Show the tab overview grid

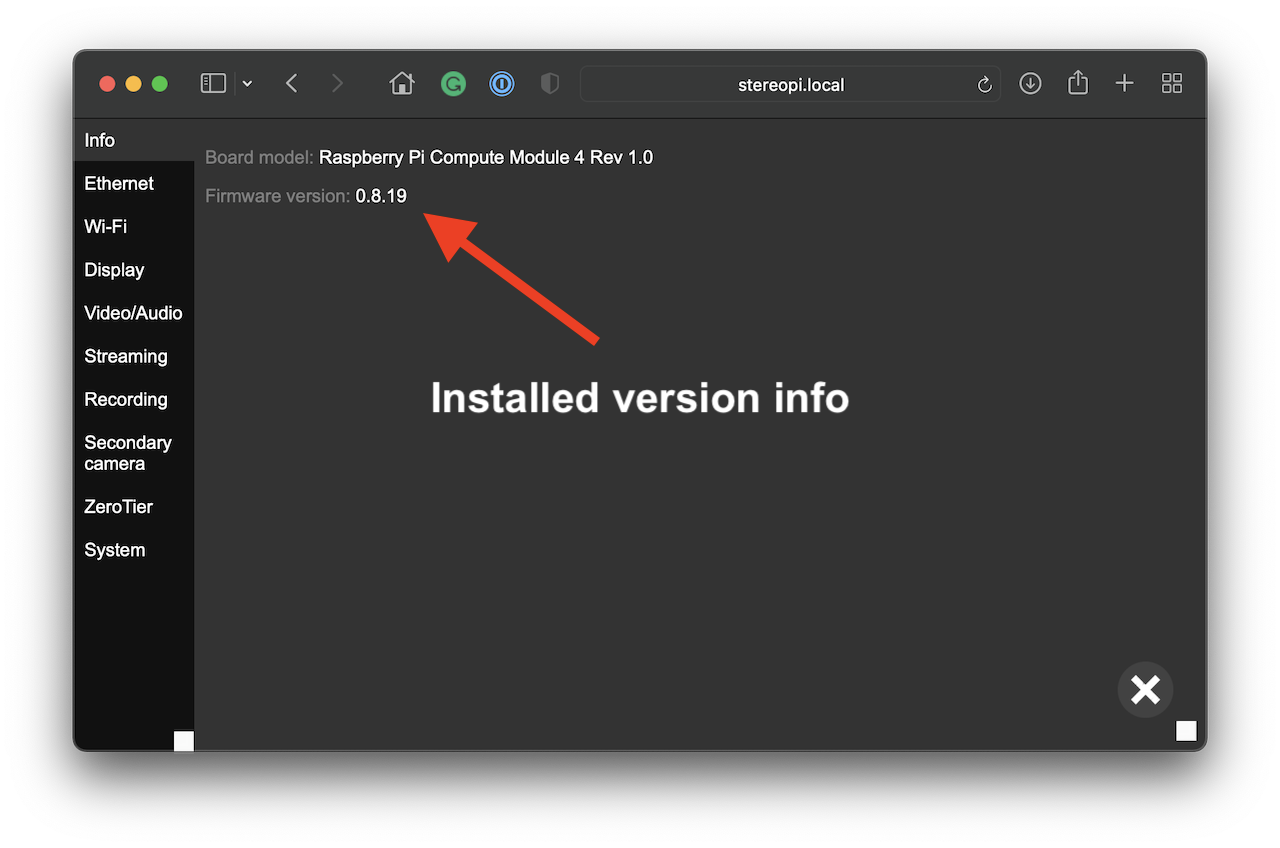pos(1171,84)
